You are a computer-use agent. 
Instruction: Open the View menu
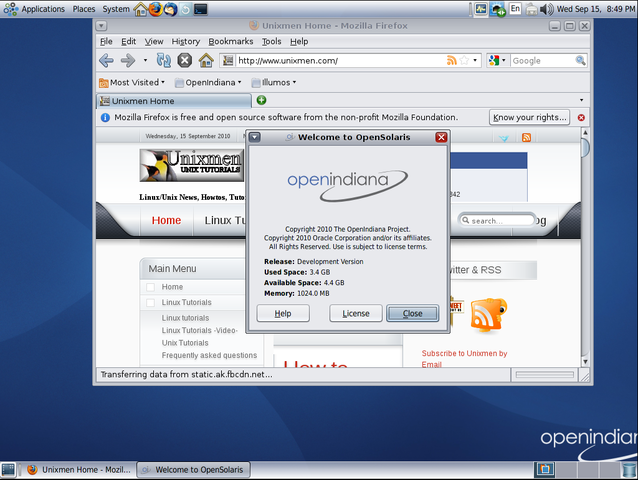pos(154,41)
